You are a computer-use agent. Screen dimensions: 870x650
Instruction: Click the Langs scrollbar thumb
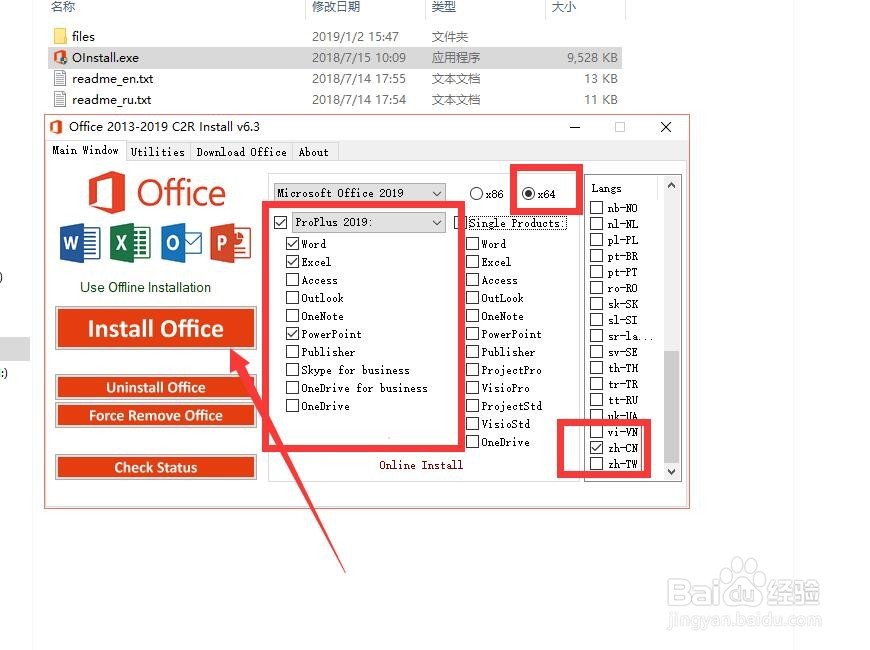pos(671,406)
